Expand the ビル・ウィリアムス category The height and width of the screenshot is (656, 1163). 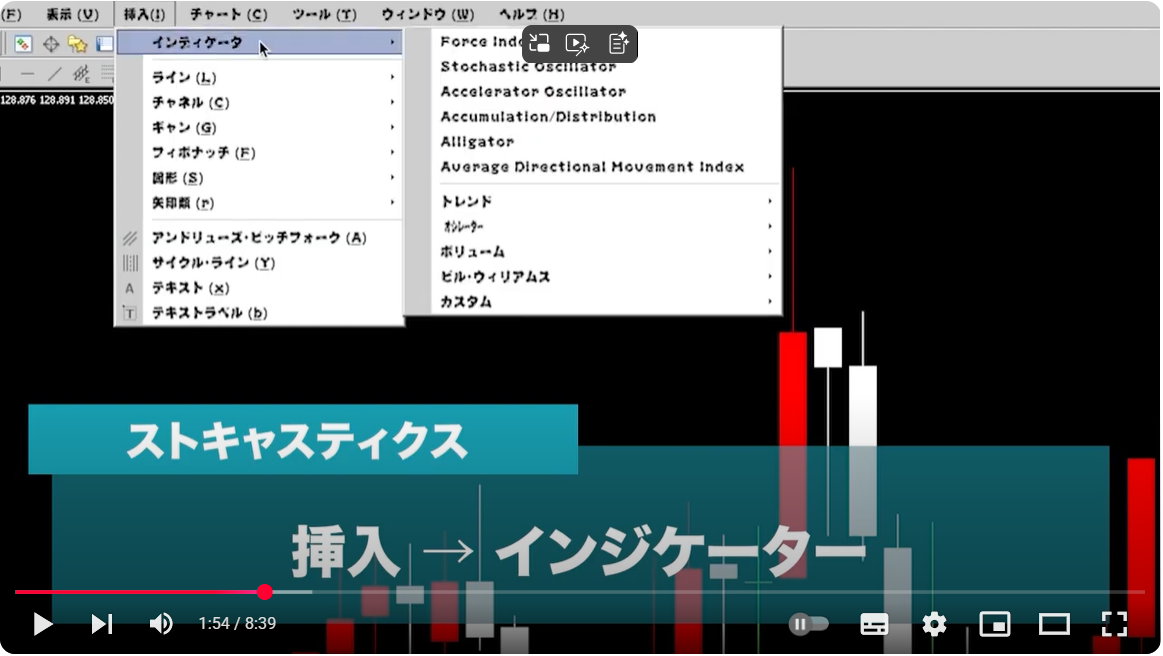606,277
